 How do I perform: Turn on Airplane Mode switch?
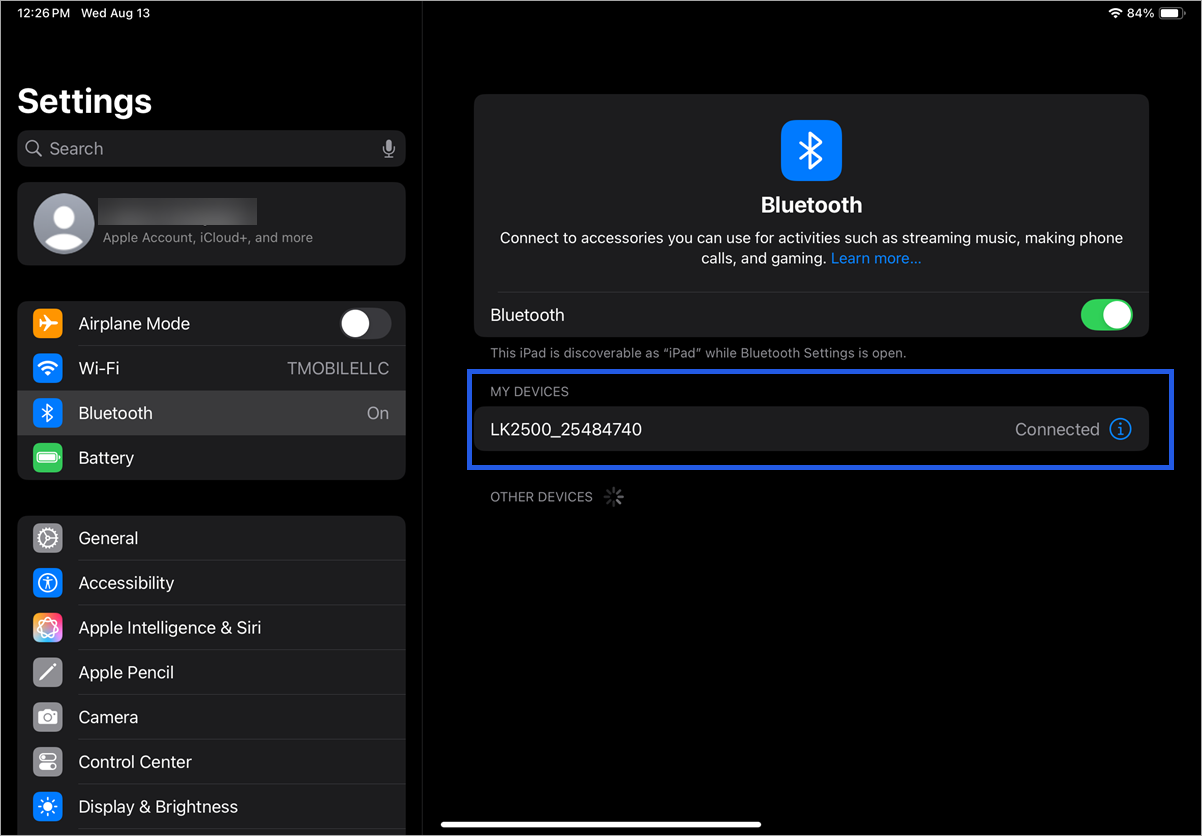[365, 324]
